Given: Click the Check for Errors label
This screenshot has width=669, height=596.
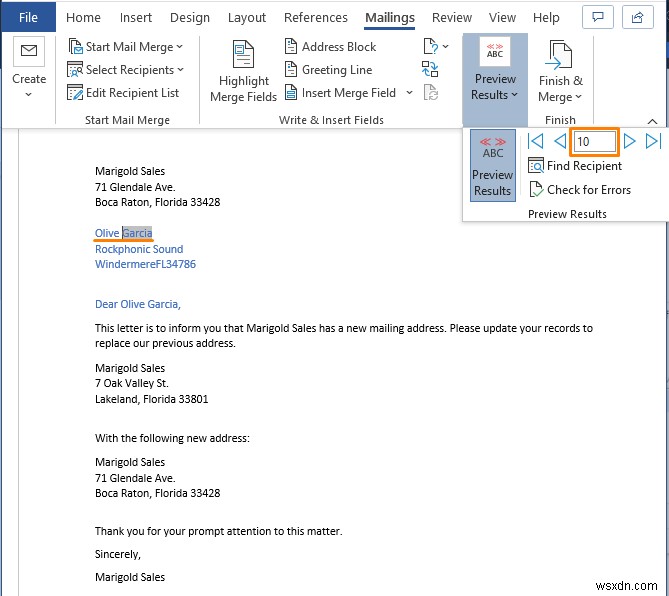Looking at the screenshot, I should coord(589,189).
